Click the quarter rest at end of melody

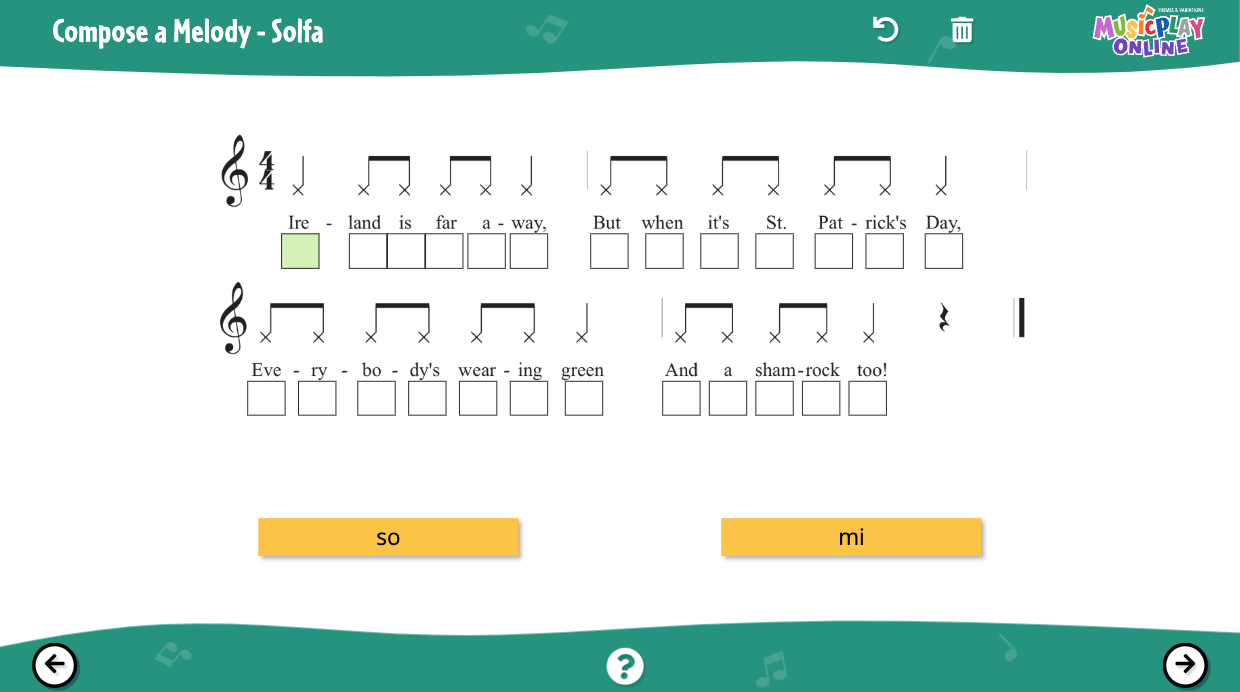[x=943, y=318]
